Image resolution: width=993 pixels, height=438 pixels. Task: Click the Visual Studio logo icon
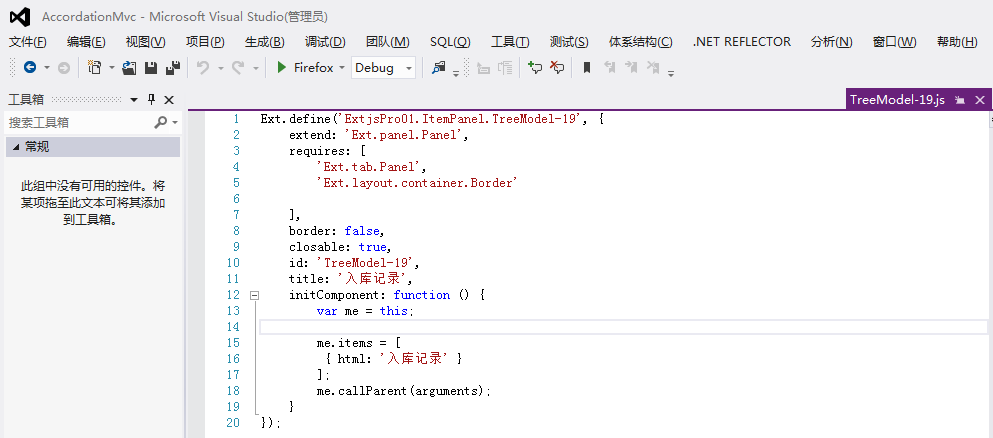coord(20,16)
